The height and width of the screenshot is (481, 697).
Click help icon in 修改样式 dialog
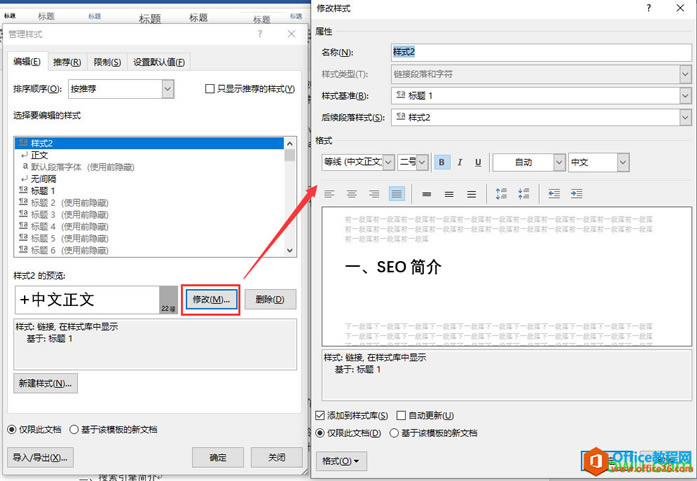[649, 8]
